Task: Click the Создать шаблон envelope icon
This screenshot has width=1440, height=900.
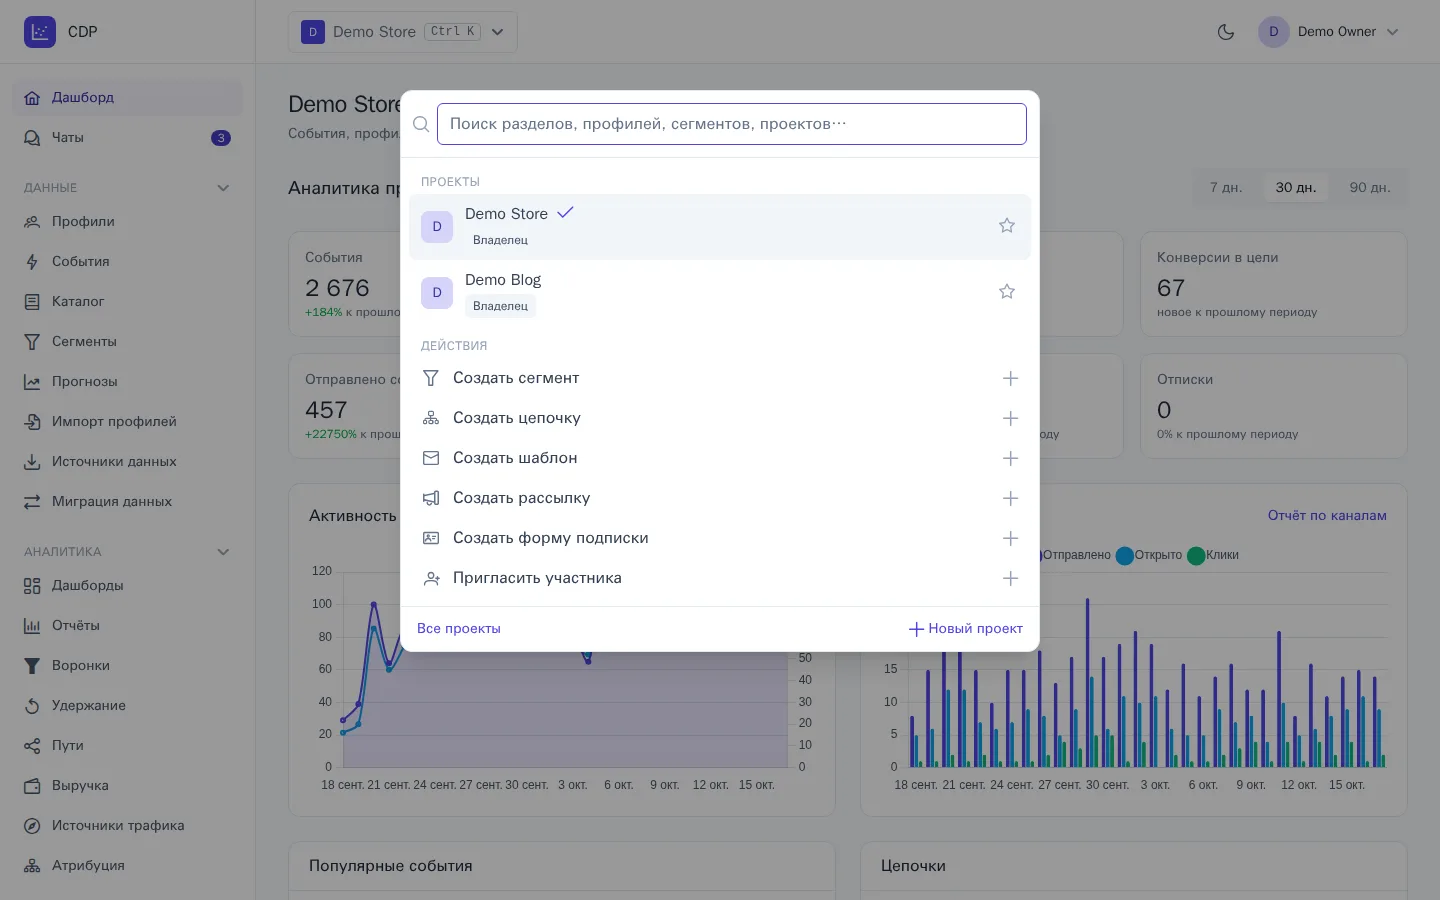Action: click(431, 458)
